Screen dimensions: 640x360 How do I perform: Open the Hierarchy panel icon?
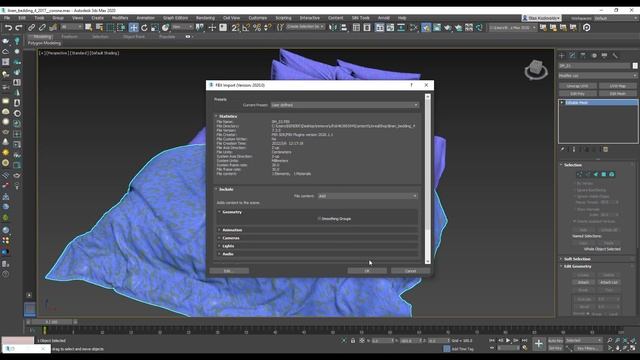(583, 56)
